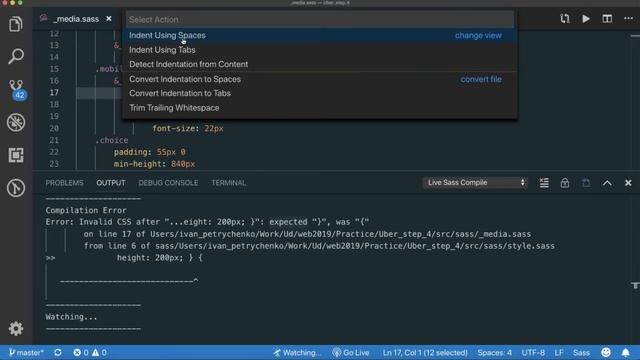Click the master branch in status bar
The height and width of the screenshot is (360, 640).
tap(26, 352)
